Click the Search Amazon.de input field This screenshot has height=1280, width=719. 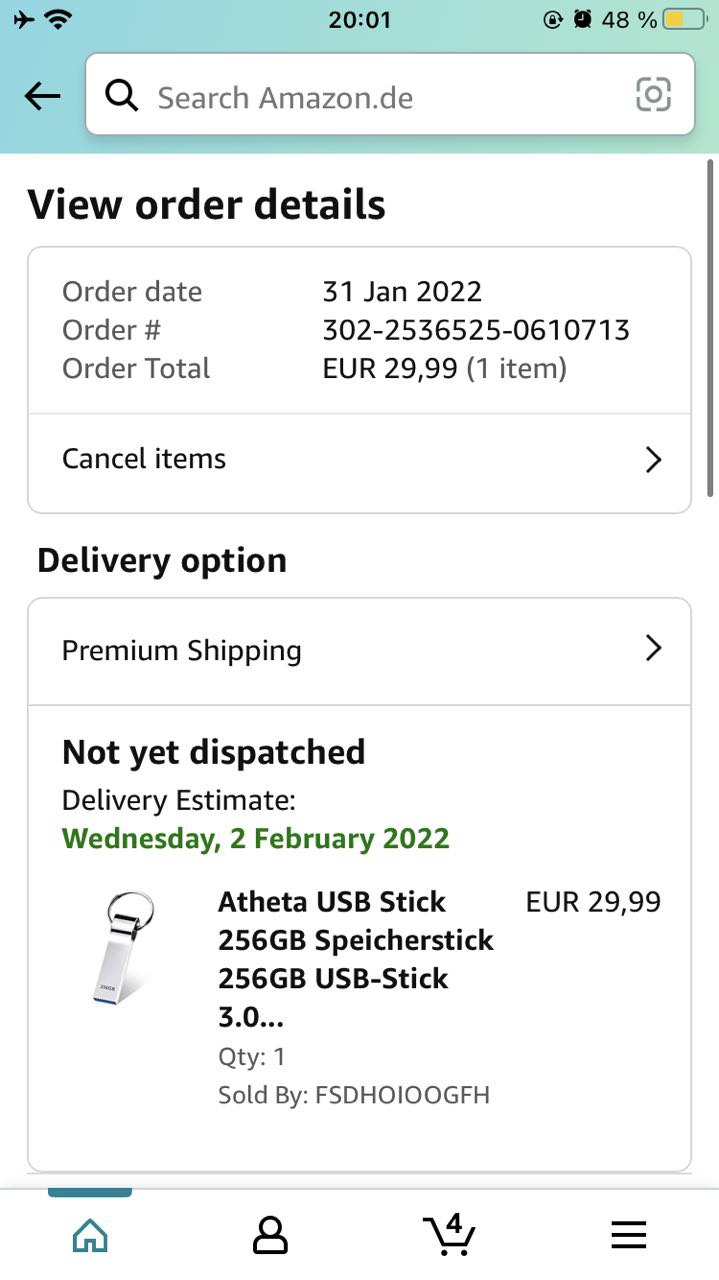pyautogui.click(x=380, y=97)
